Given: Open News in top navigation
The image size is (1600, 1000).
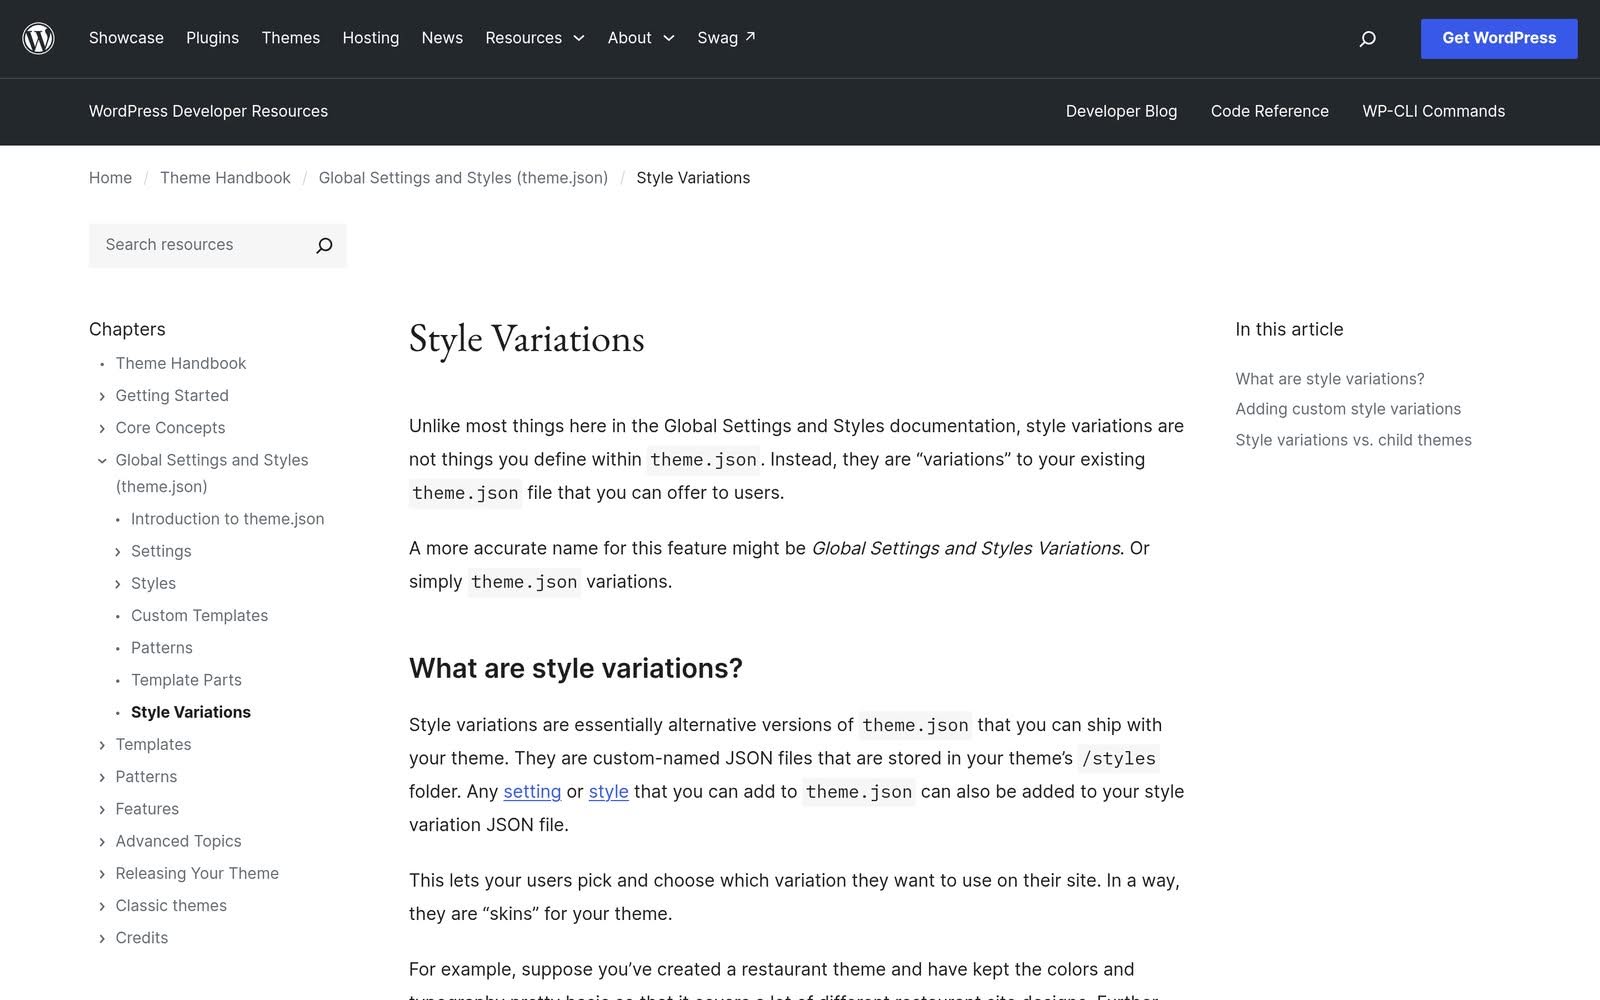Looking at the screenshot, I should click(x=442, y=38).
